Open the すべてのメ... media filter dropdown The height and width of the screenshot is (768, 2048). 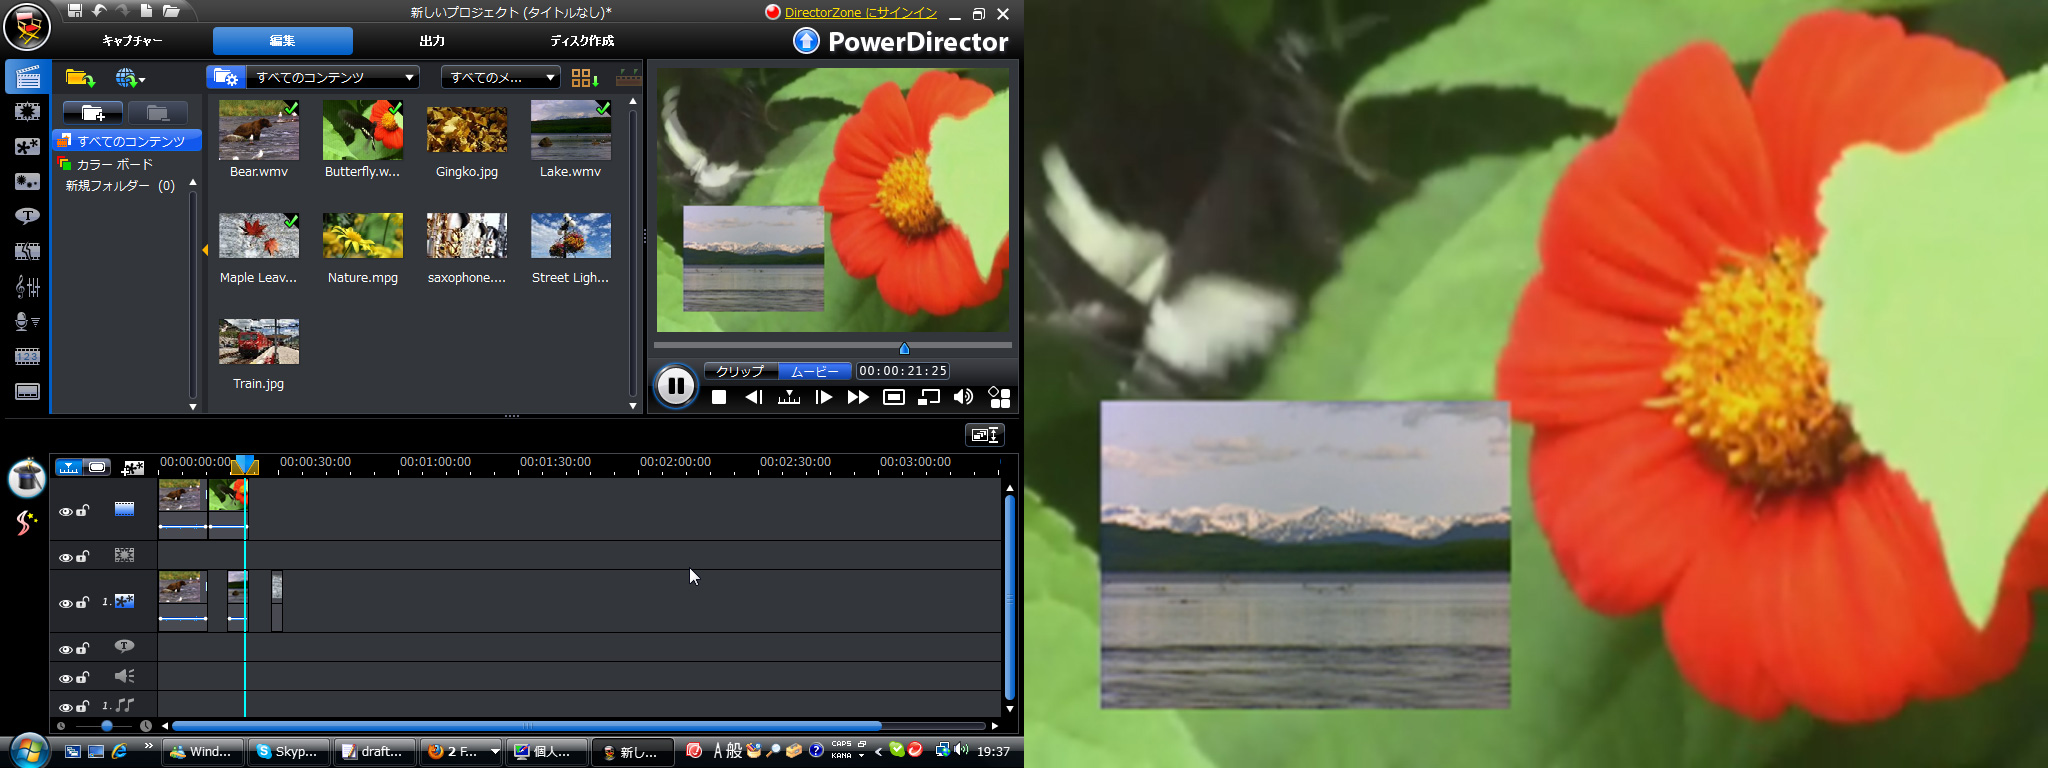point(500,77)
